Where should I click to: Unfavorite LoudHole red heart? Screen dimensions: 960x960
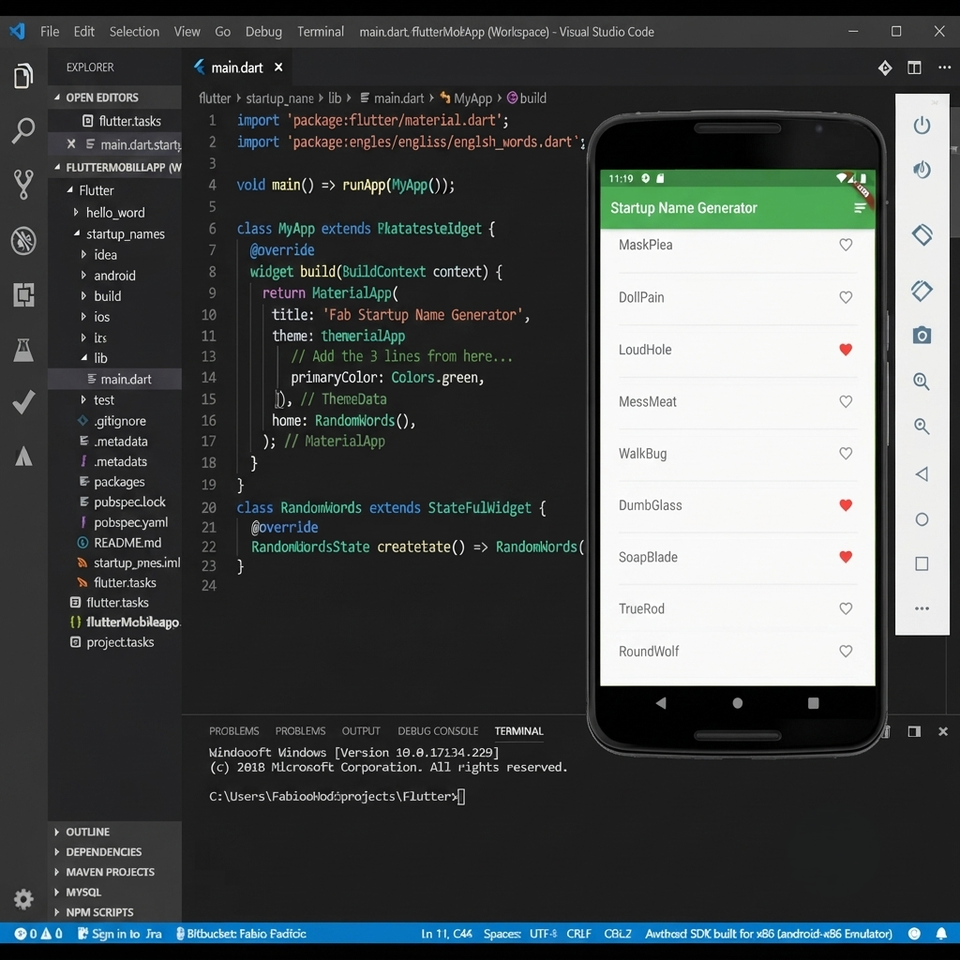[x=846, y=350]
